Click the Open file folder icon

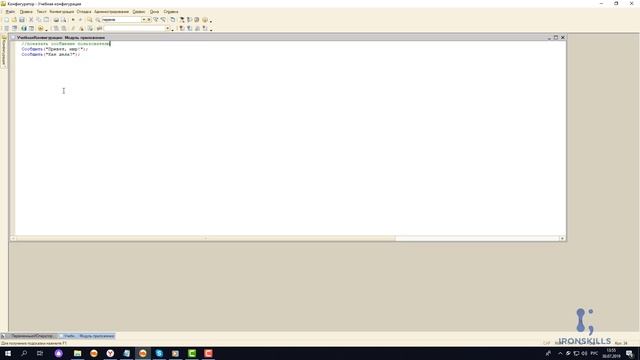14,20
